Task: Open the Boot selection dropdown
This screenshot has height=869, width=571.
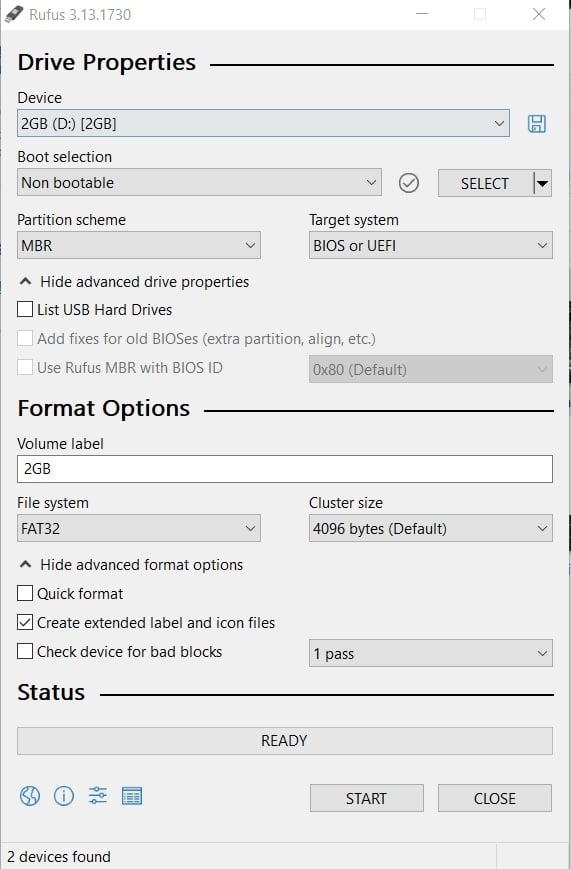Action: (x=199, y=182)
